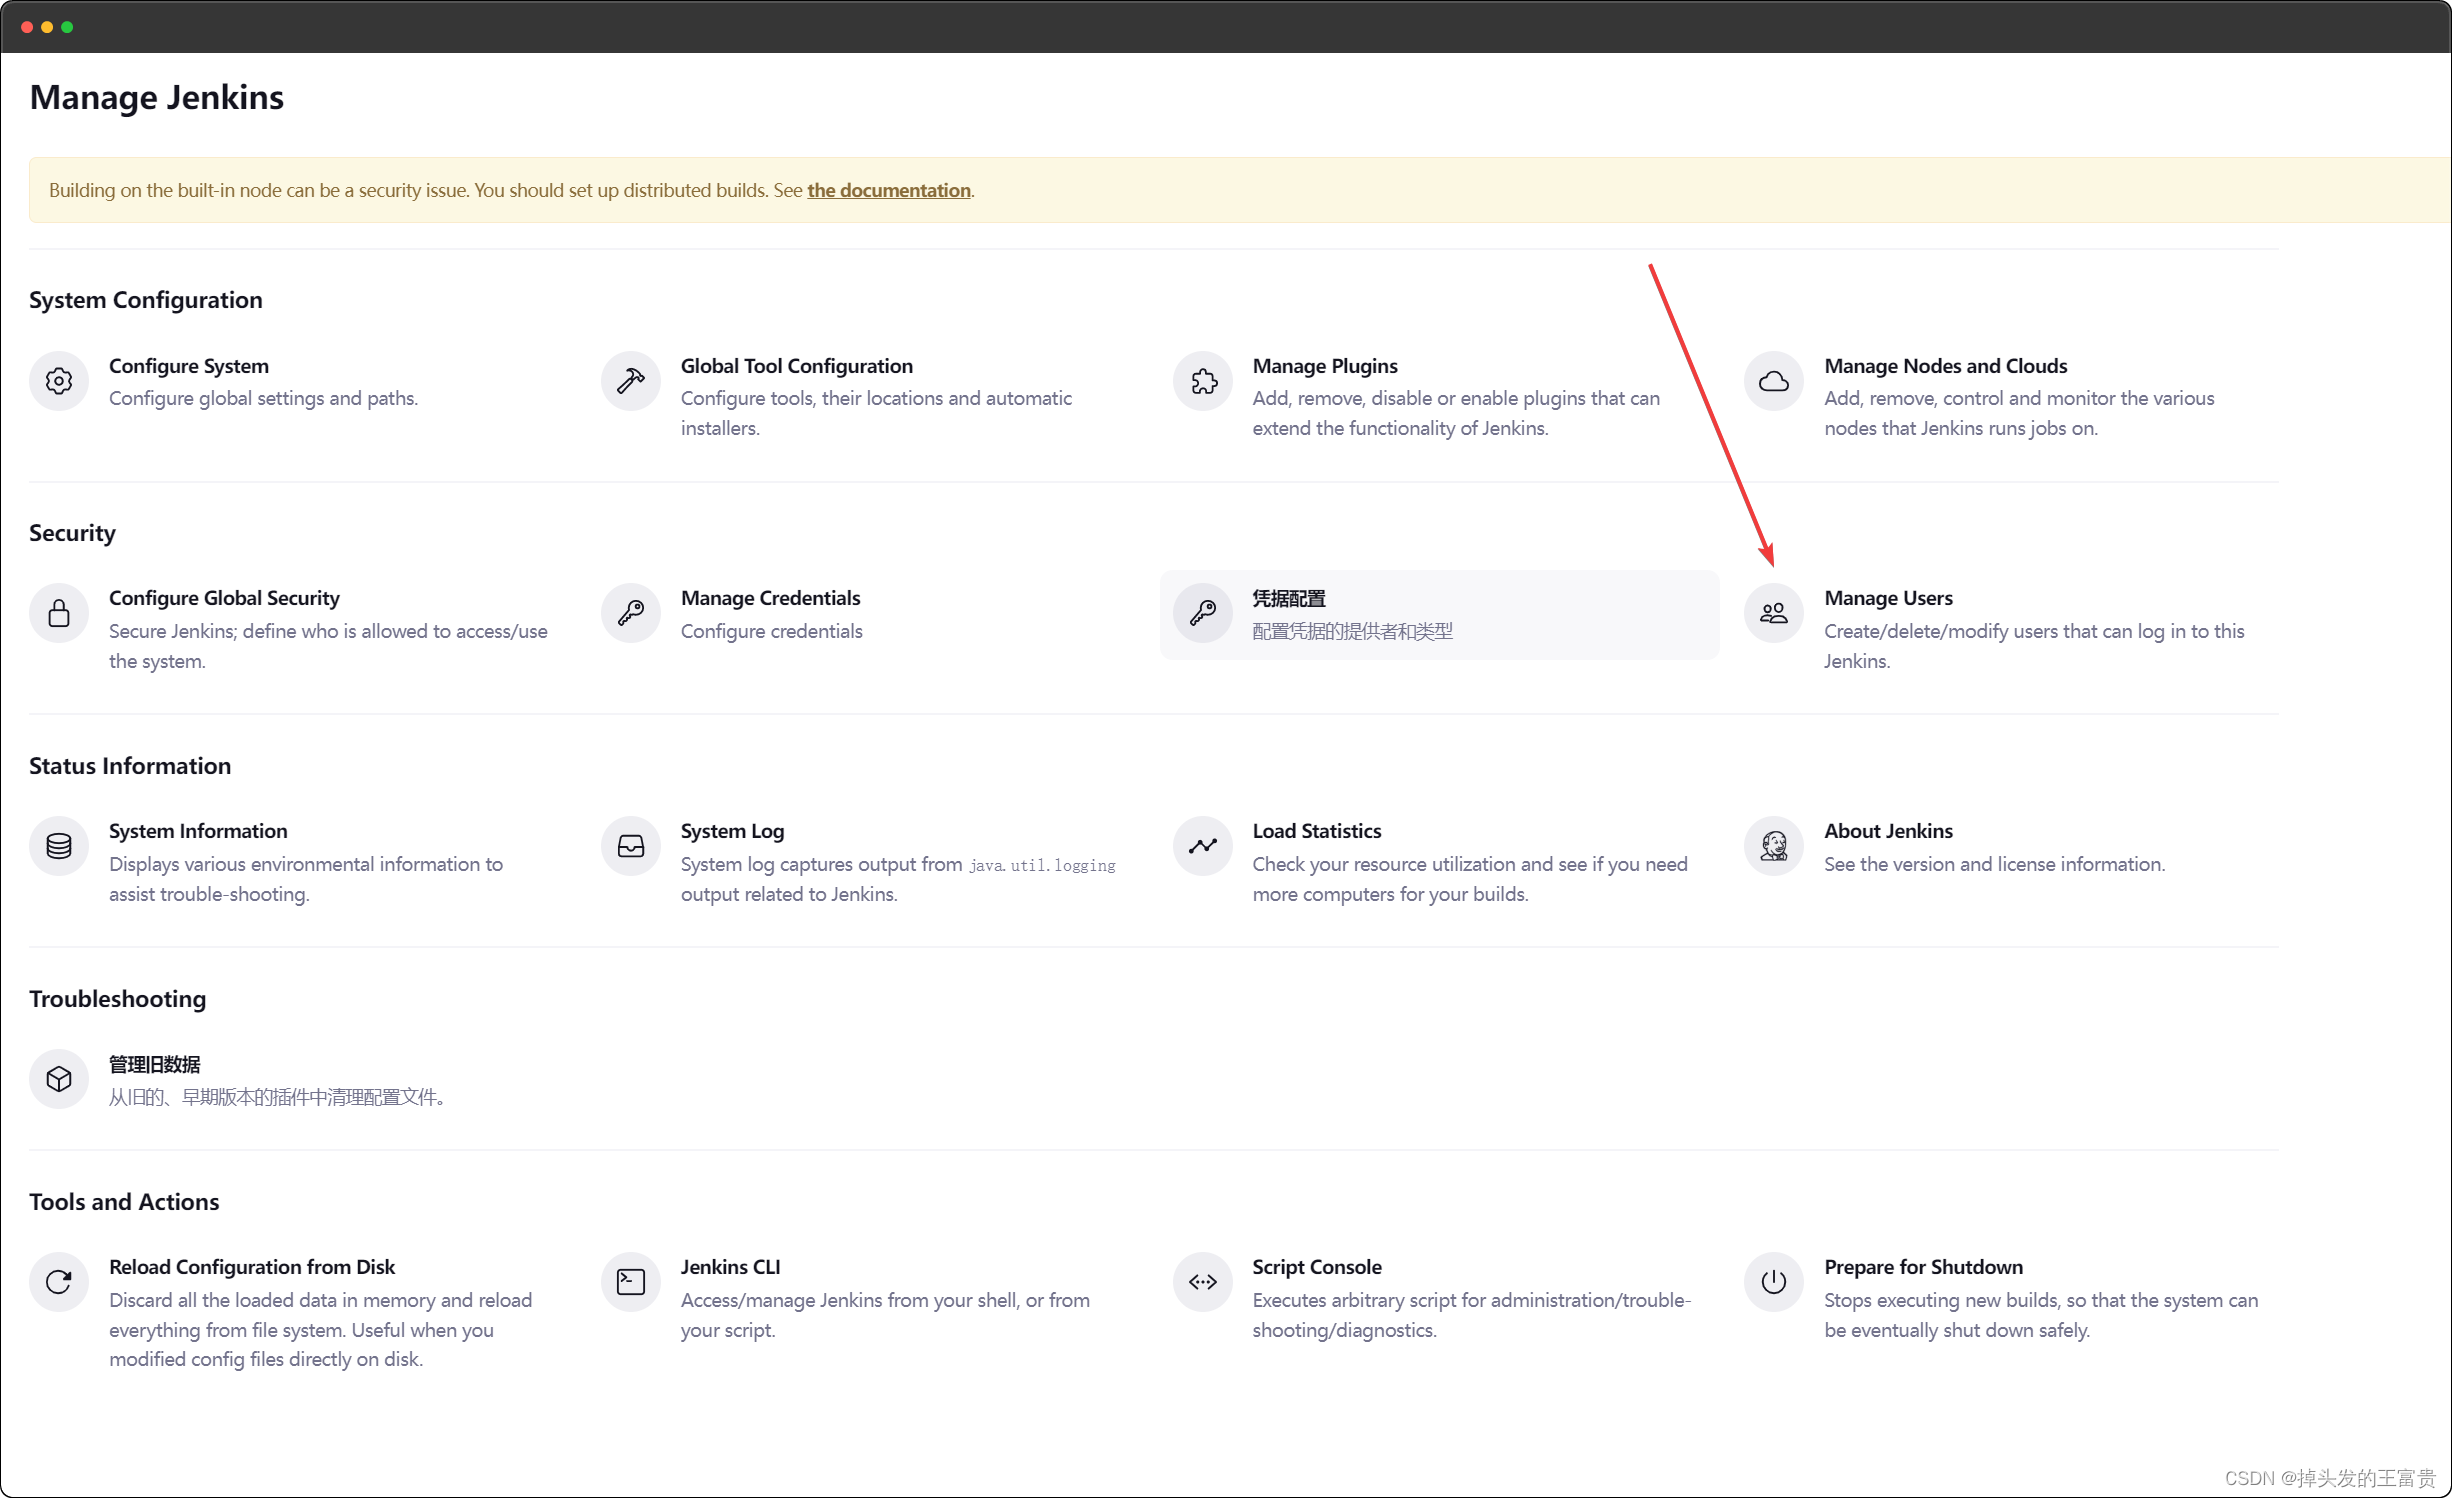This screenshot has height=1498, width=2452.
Task: Click the Manage Plugins puzzle piece icon
Action: [x=1203, y=381]
